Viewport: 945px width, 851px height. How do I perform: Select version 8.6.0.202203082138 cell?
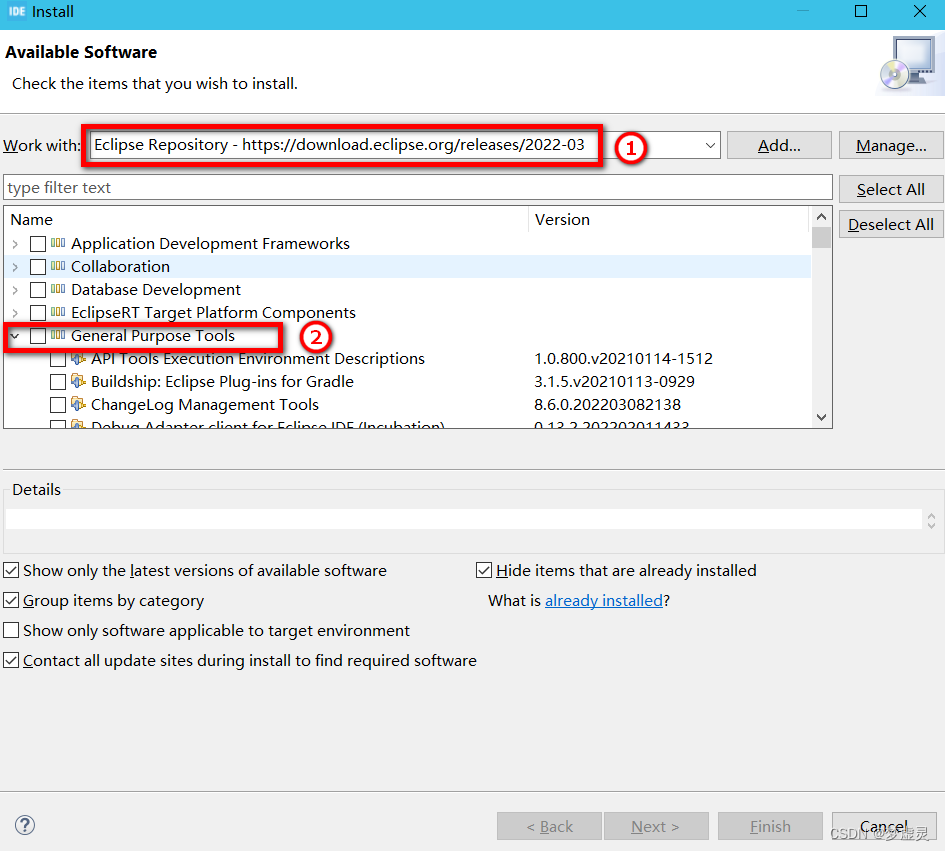607,404
